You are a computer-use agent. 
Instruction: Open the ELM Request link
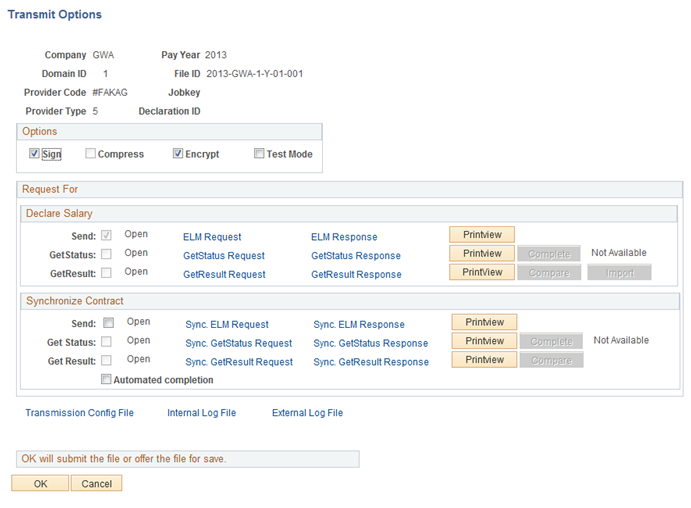point(212,237)
